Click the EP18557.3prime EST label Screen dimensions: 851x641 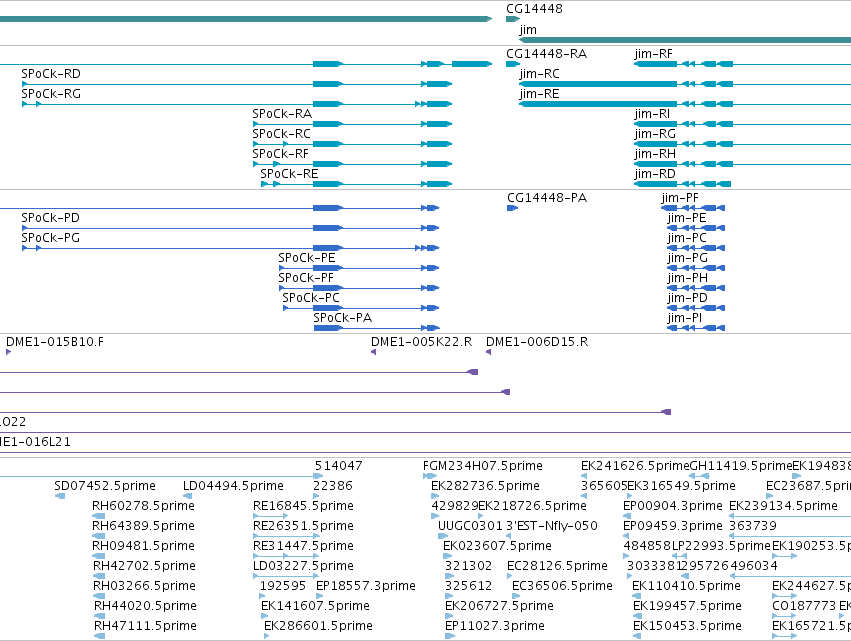[366, 586]
